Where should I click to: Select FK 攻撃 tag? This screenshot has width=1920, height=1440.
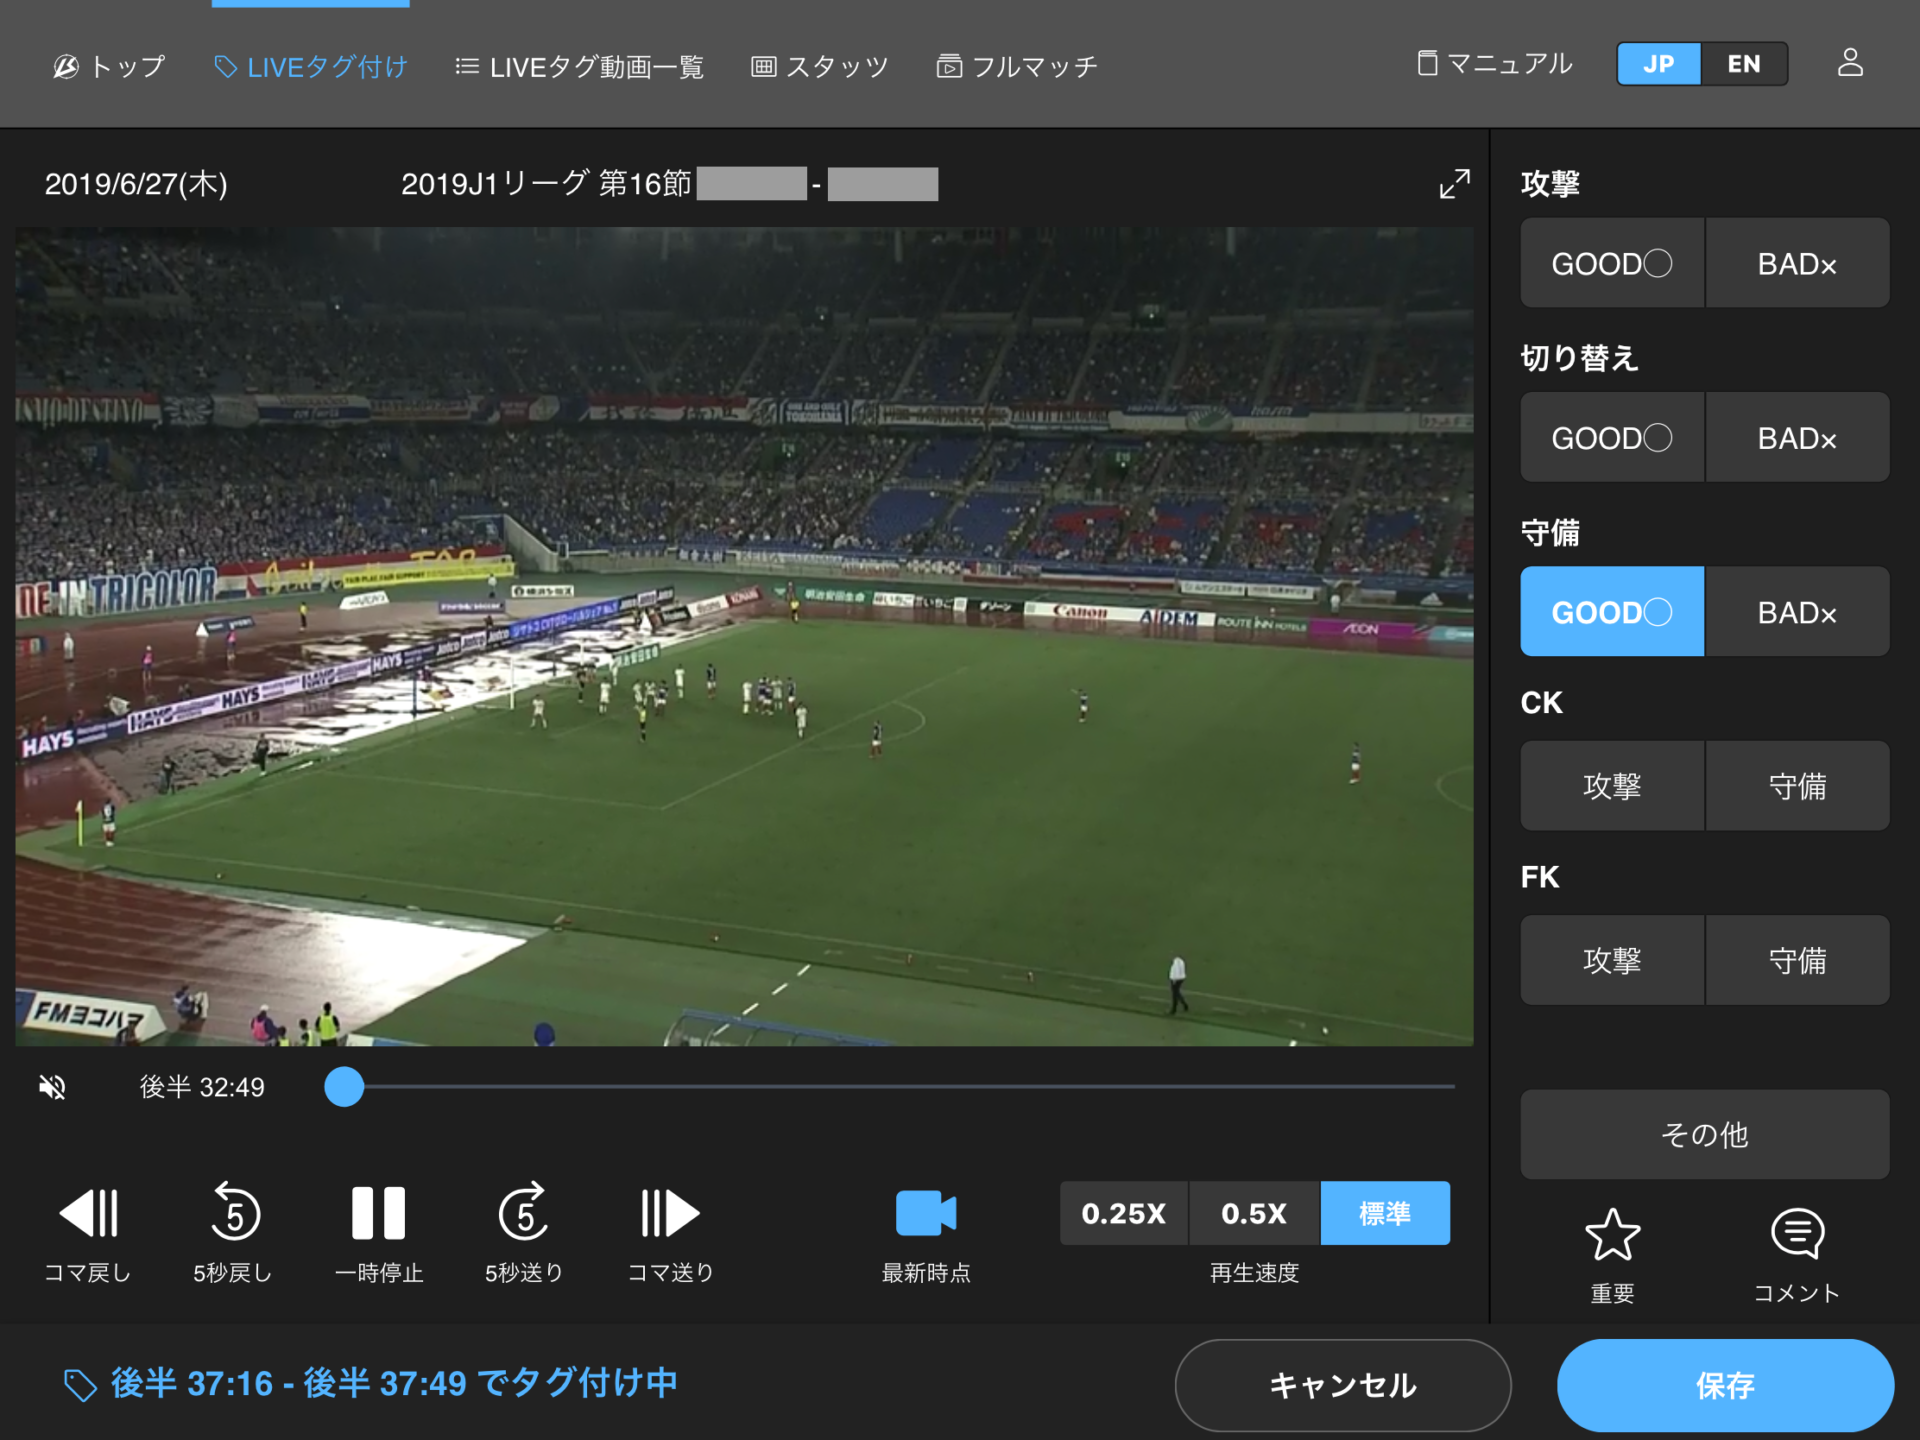click(x=1612, y=960)
